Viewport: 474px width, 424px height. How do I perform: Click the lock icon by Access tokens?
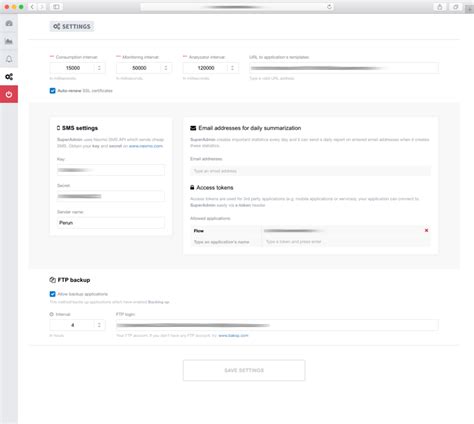[x=192, y=187]
